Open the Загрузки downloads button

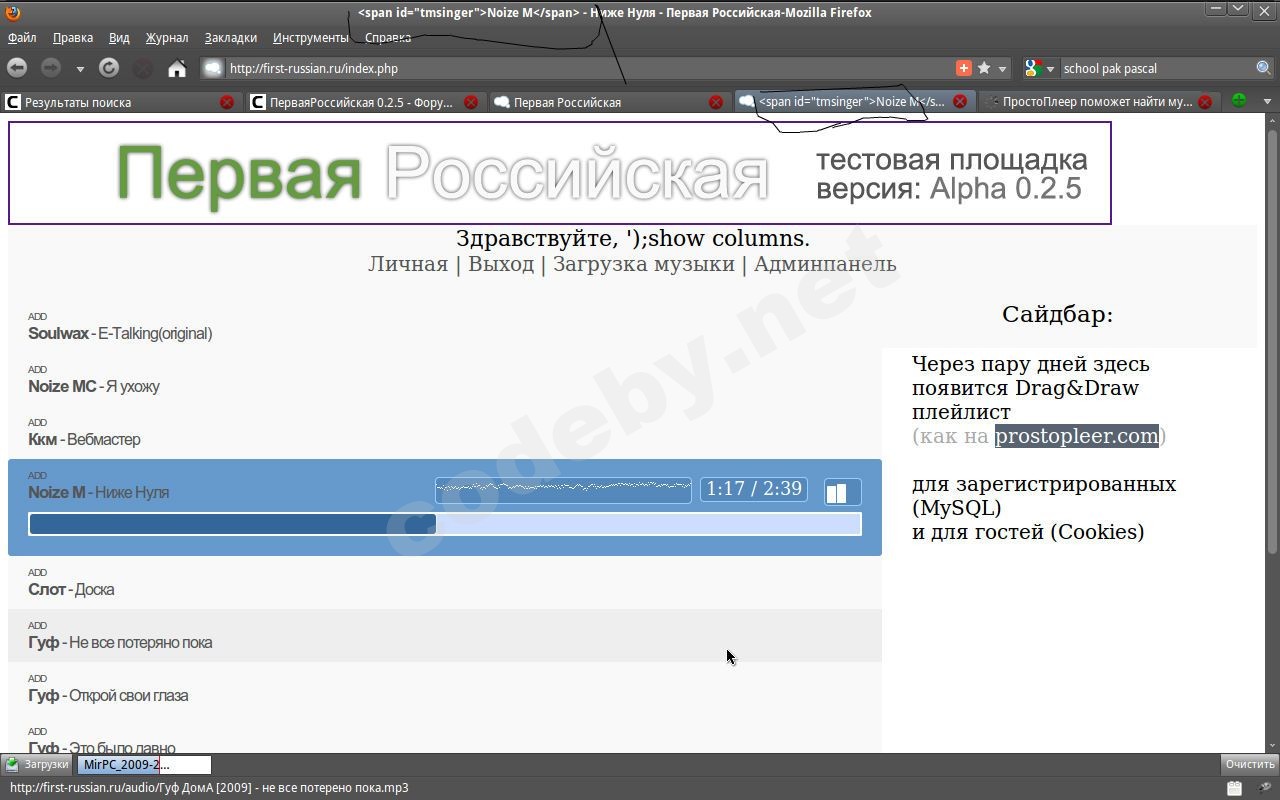pyautogui.click(x=37, y=765)
